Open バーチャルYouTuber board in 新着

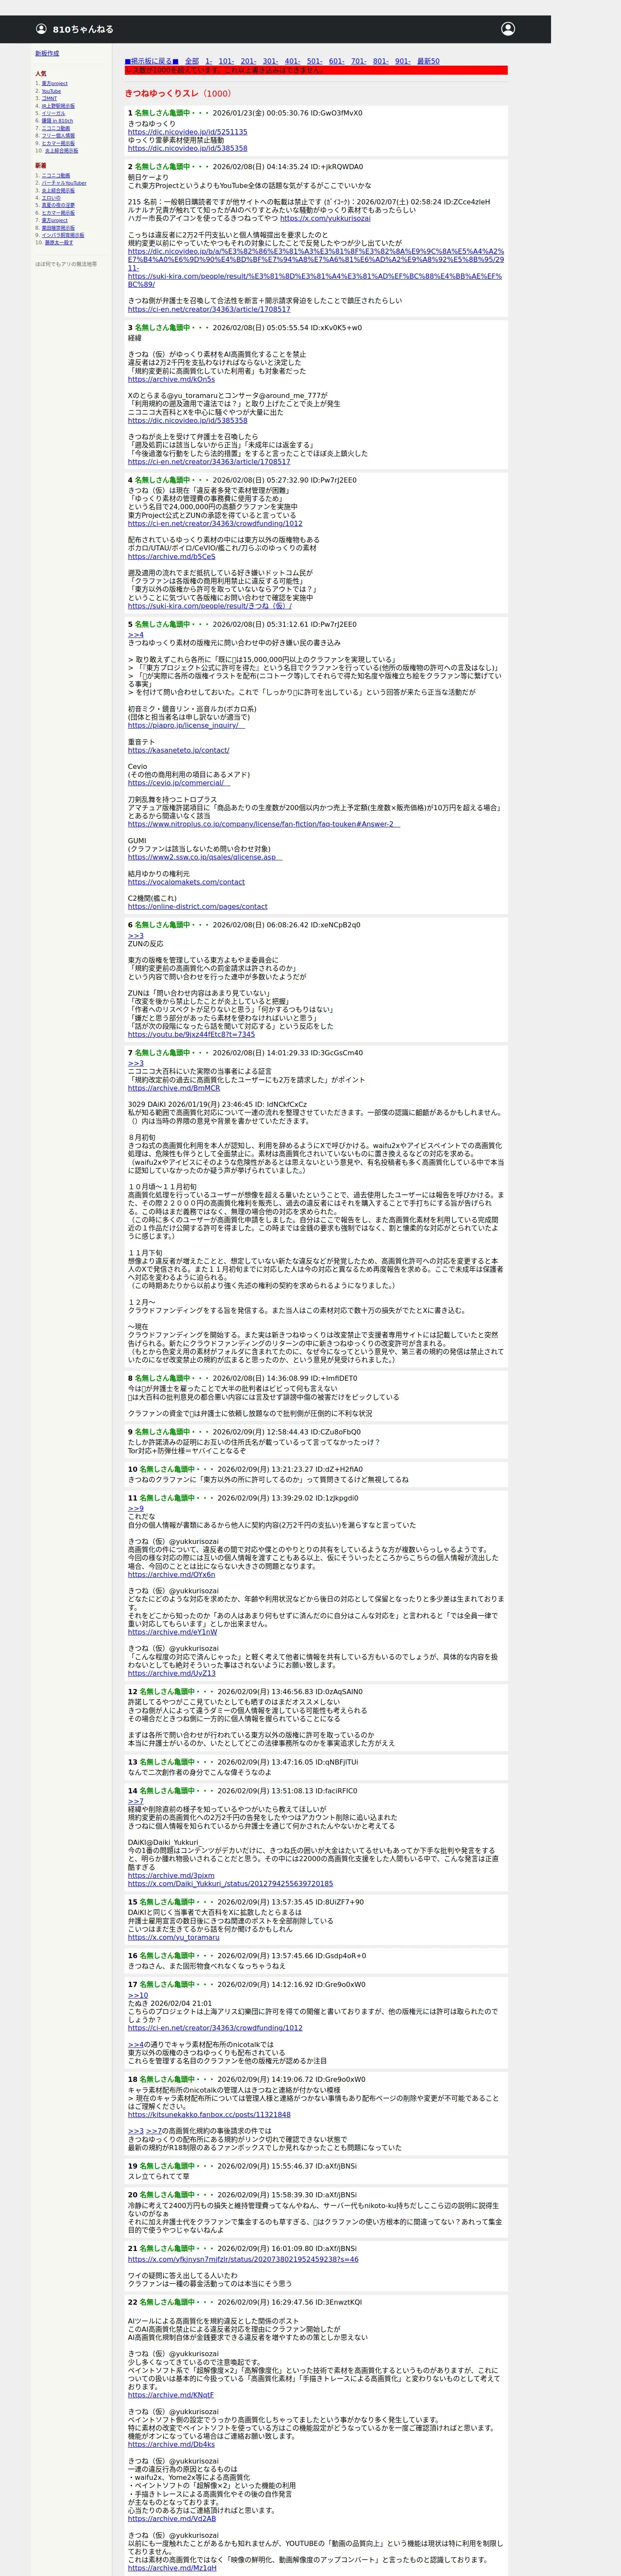(x=64, y=183)
